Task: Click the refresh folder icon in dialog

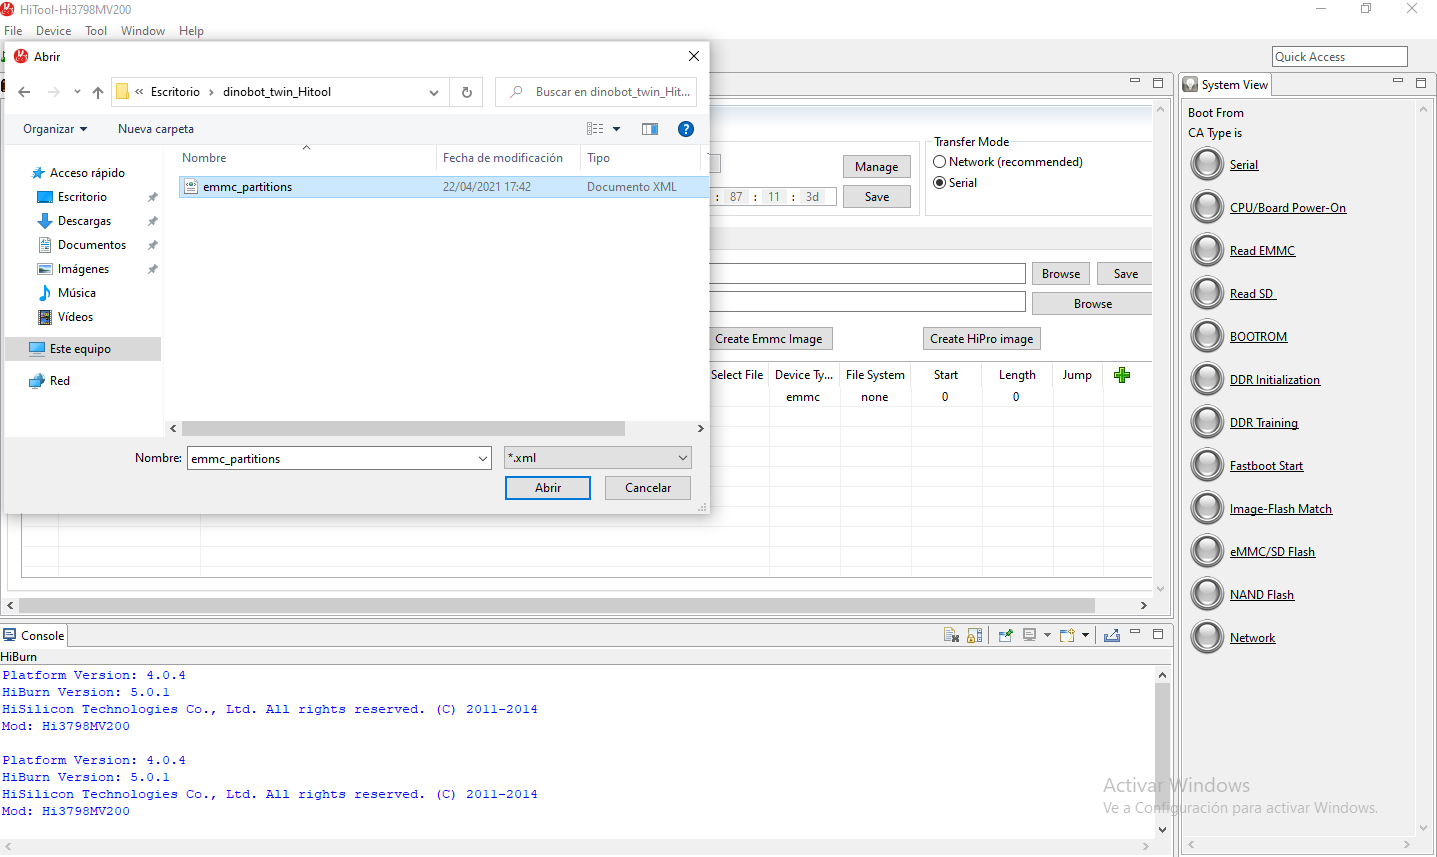Action: [x=466, y=92]
